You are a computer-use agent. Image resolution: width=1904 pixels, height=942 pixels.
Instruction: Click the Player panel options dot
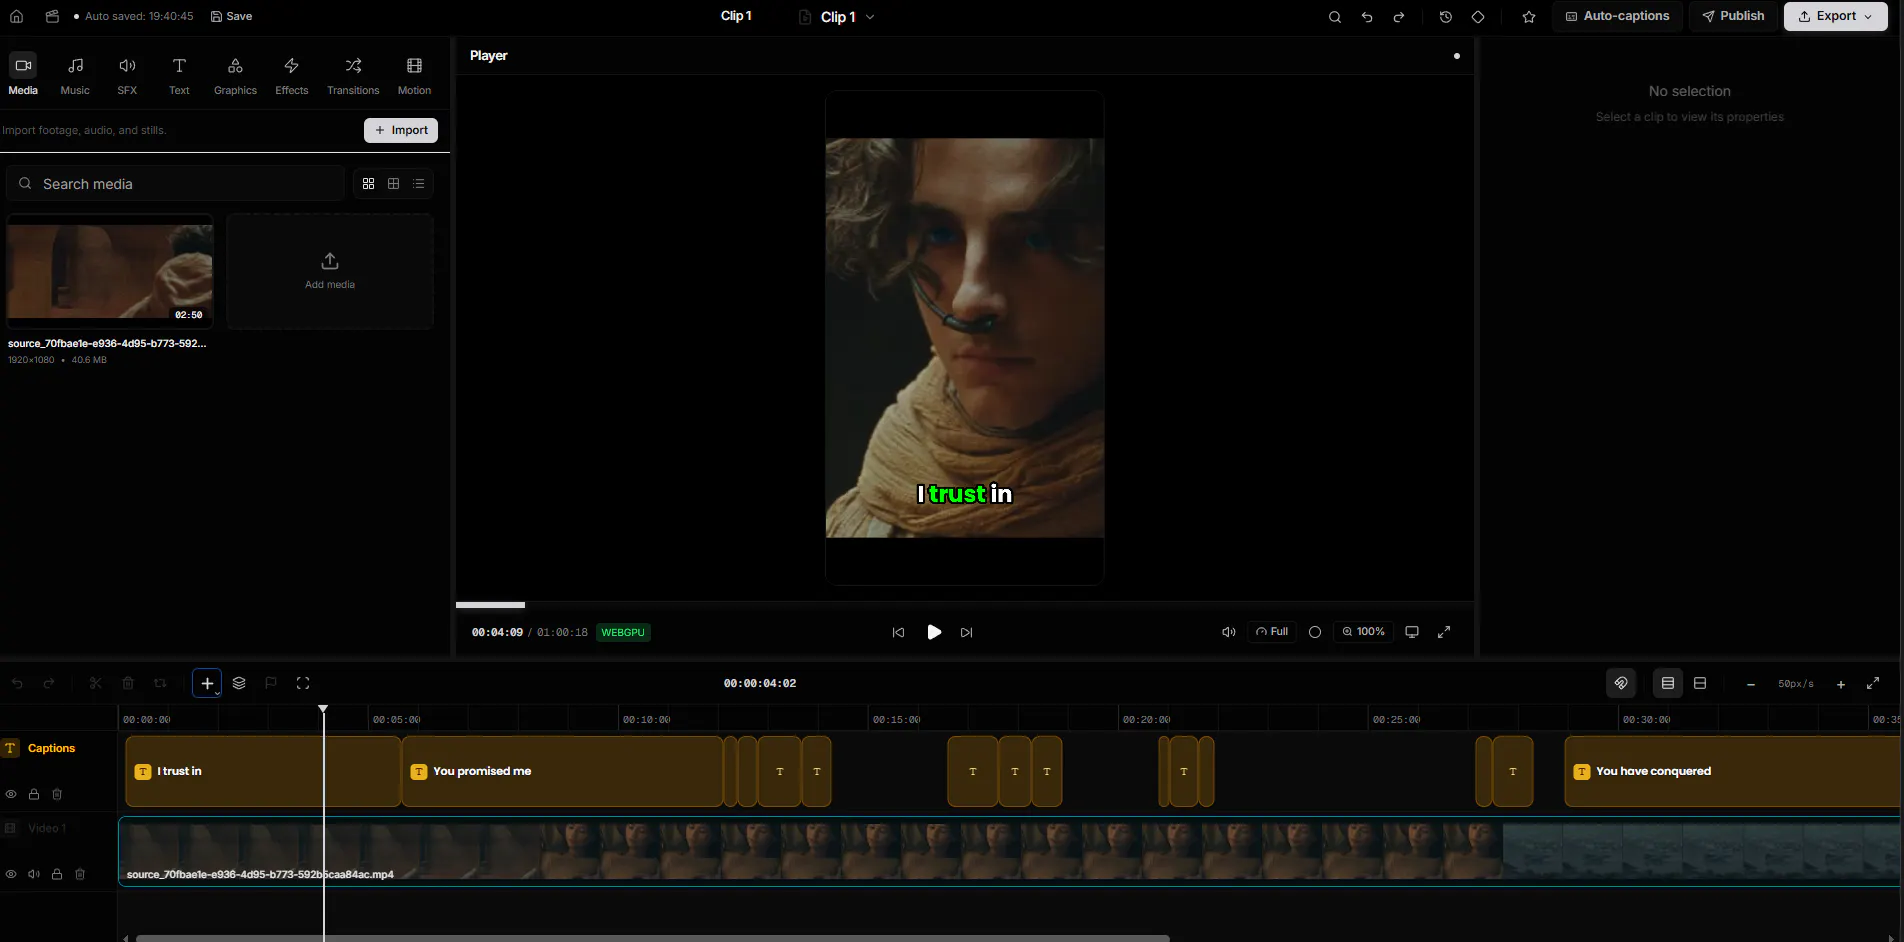pyautogui.click(x=1457, y=56)
